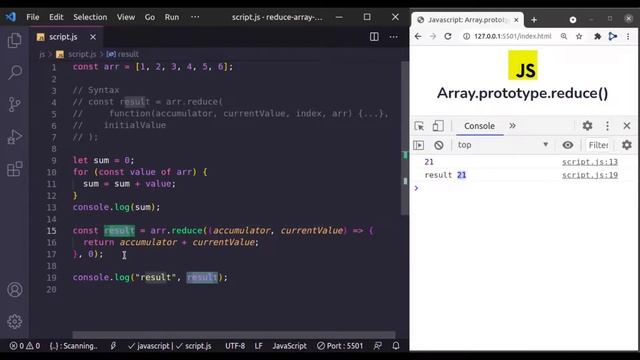The width and height of the screenshot is (640, 360).
Task: Open the Selection menu
Action: [x=90, y=17]
